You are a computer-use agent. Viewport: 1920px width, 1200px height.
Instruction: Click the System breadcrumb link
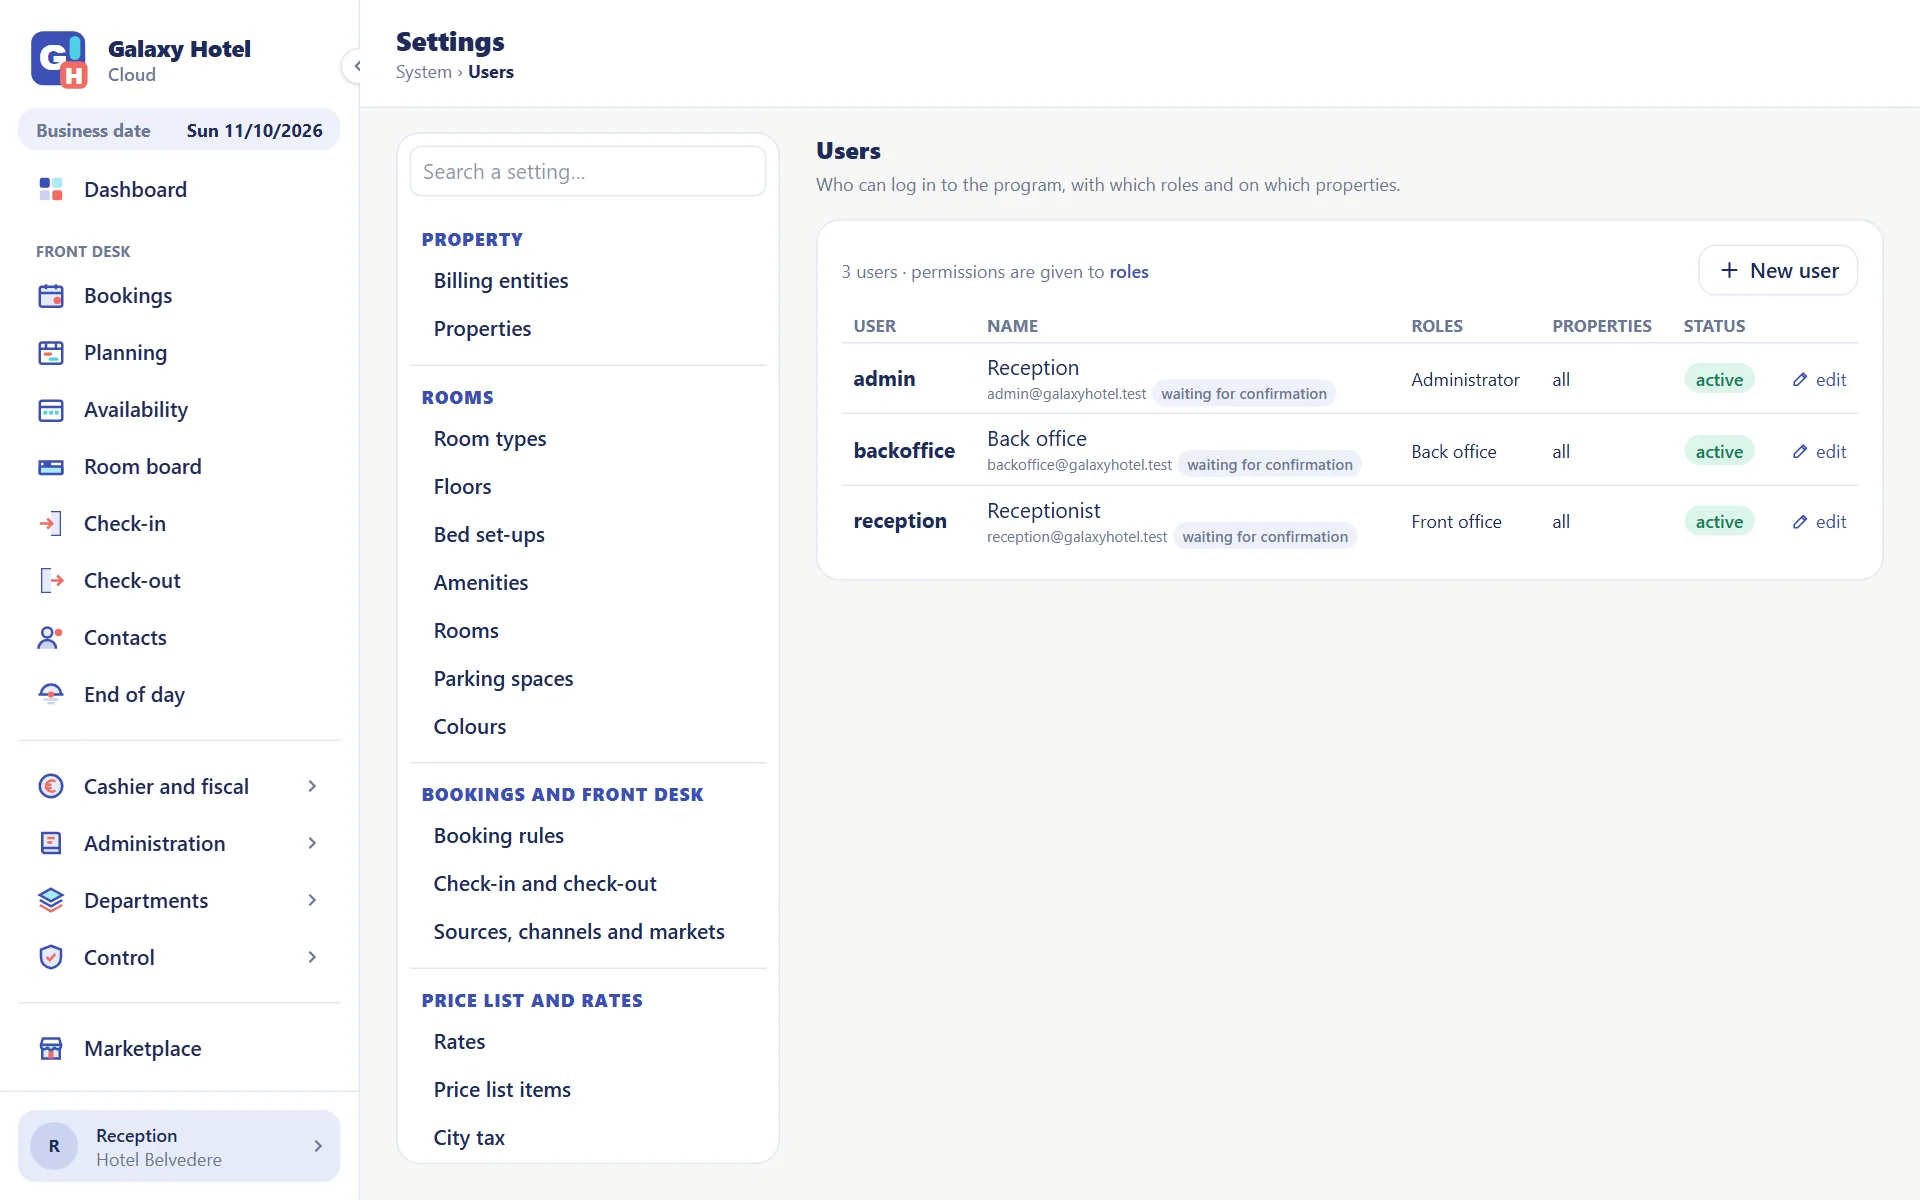point(424,72)
